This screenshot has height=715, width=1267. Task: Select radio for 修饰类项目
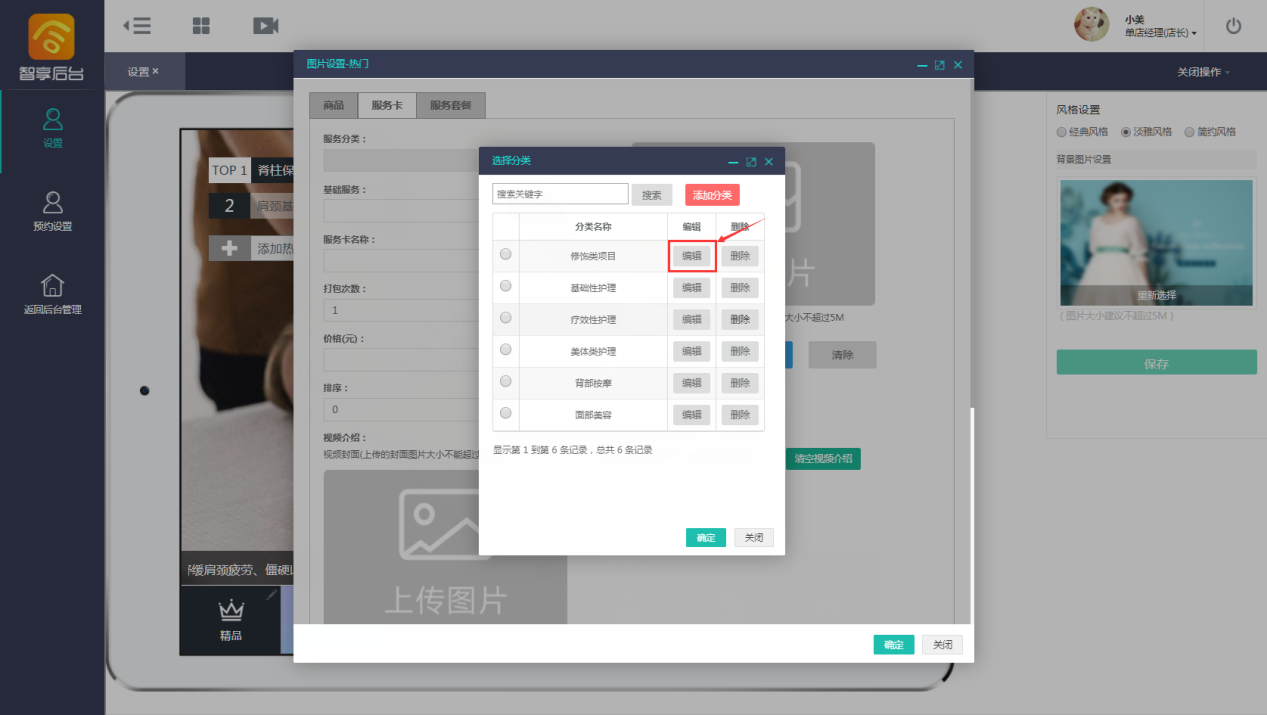coord(505,255)
